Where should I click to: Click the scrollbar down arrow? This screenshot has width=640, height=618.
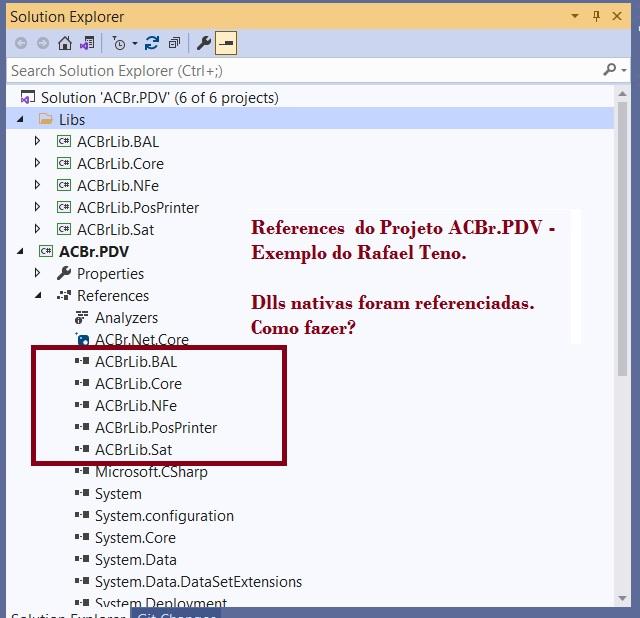coord(622,599)
